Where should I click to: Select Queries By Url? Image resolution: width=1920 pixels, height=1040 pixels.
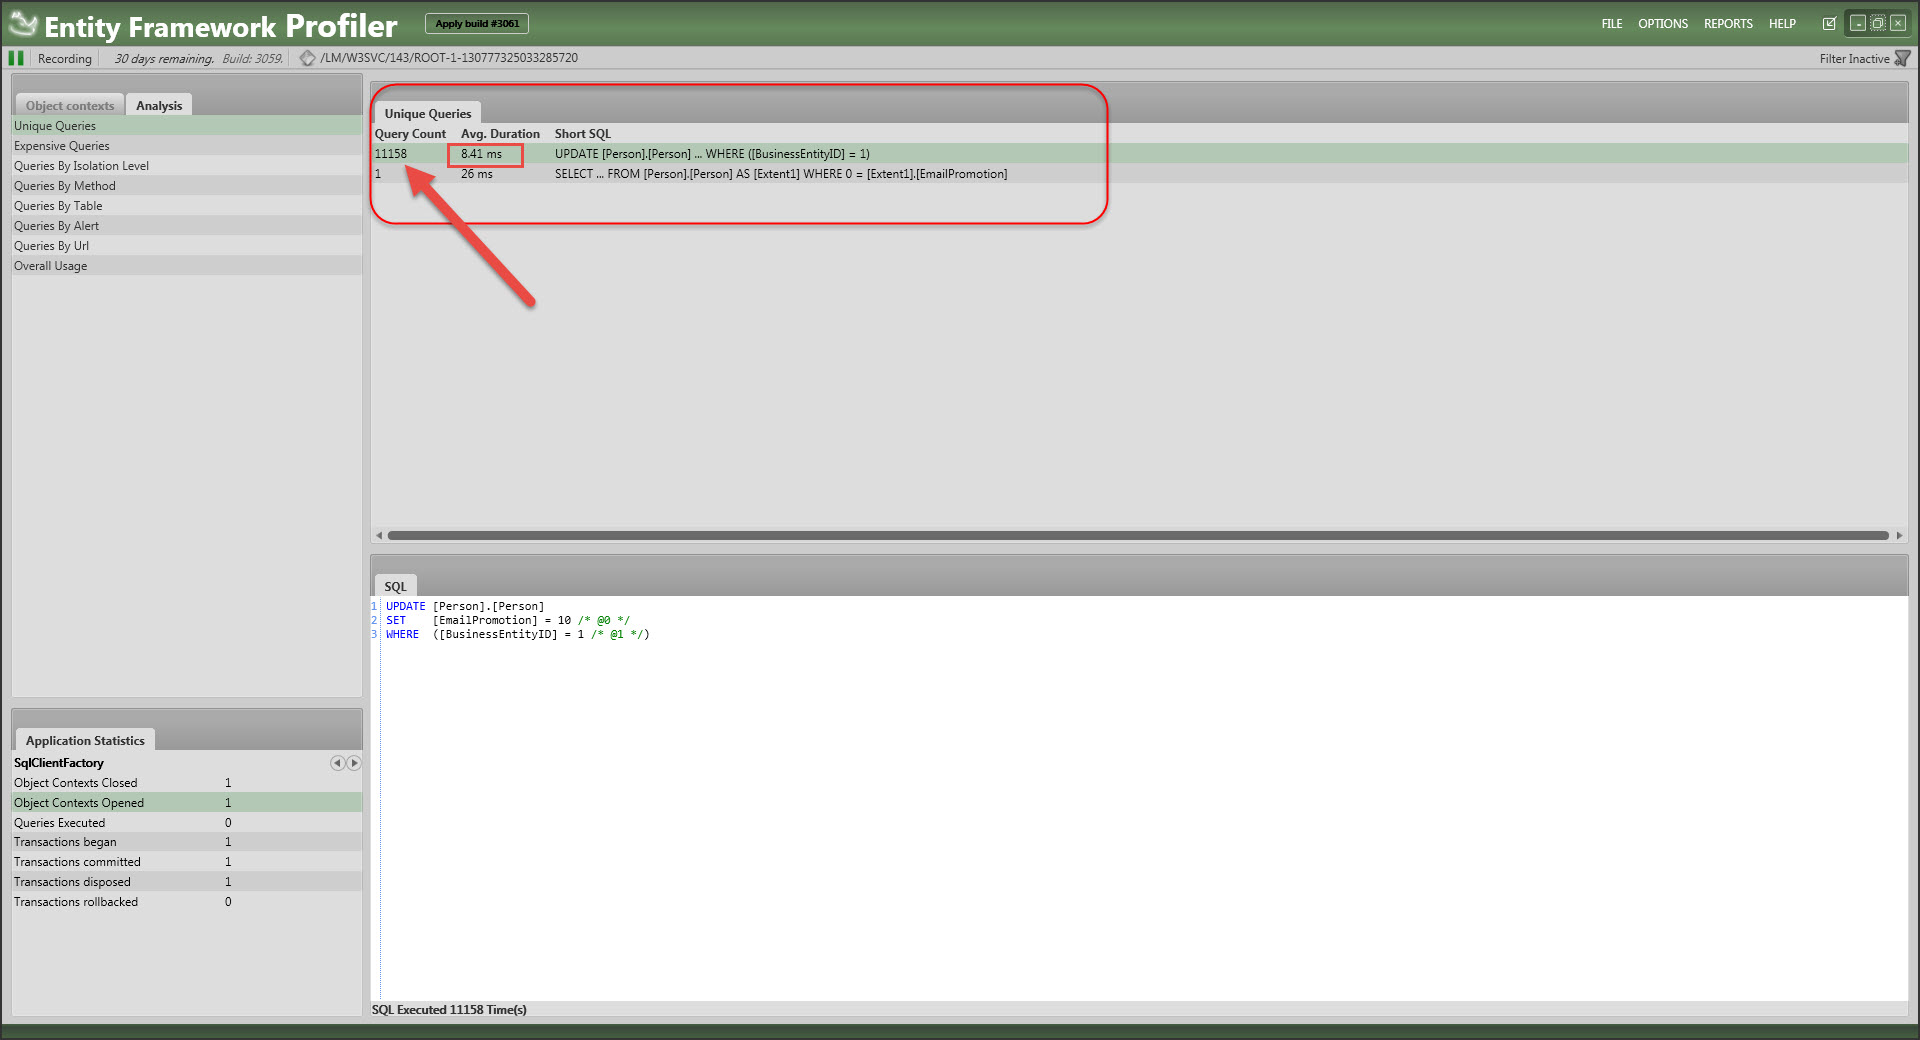click(187, 246)
